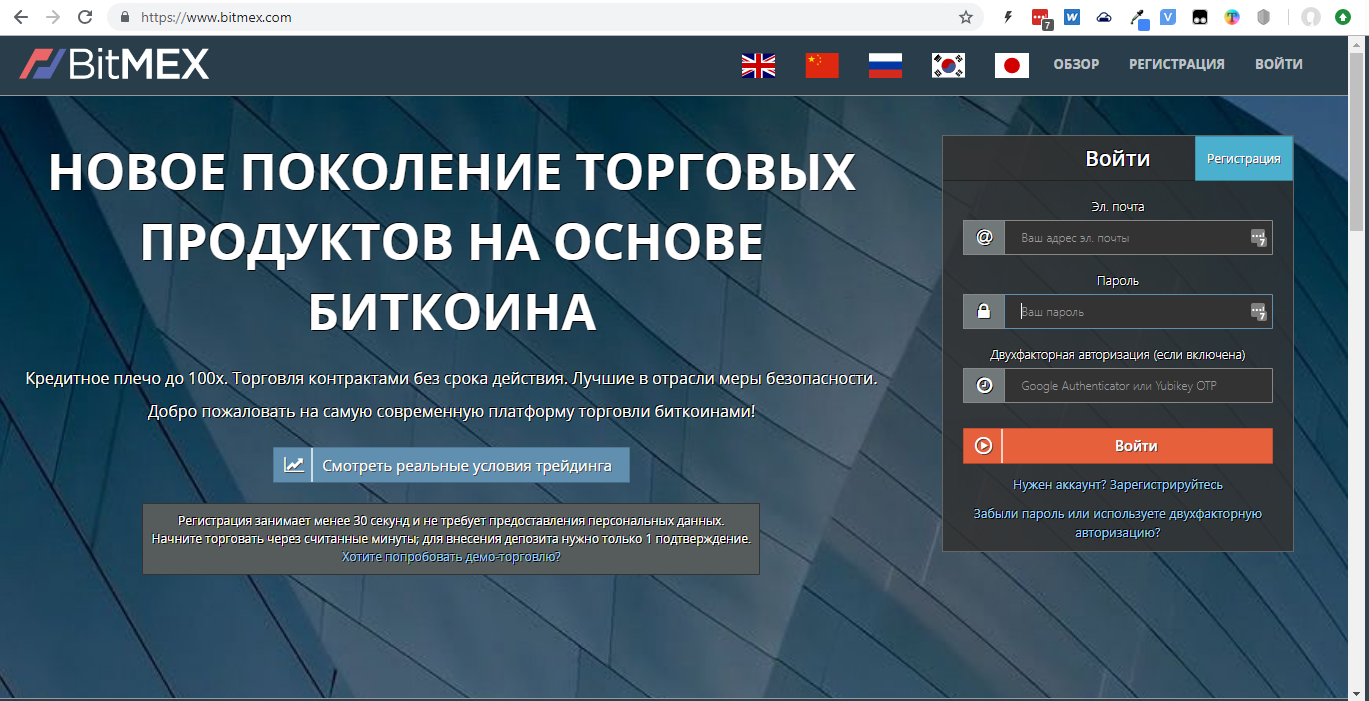Viewport: 1369px width, 701px height.
Task: Choose the Russian flag language
Action: [885, 66]
